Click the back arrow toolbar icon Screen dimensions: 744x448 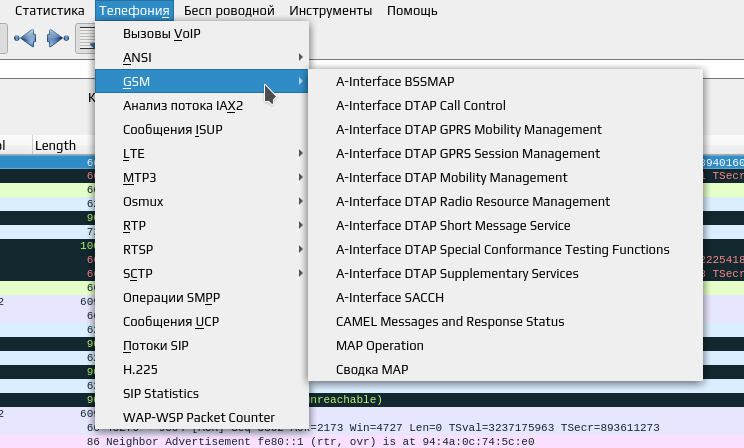pyautogui.click(x=25, y=38)
